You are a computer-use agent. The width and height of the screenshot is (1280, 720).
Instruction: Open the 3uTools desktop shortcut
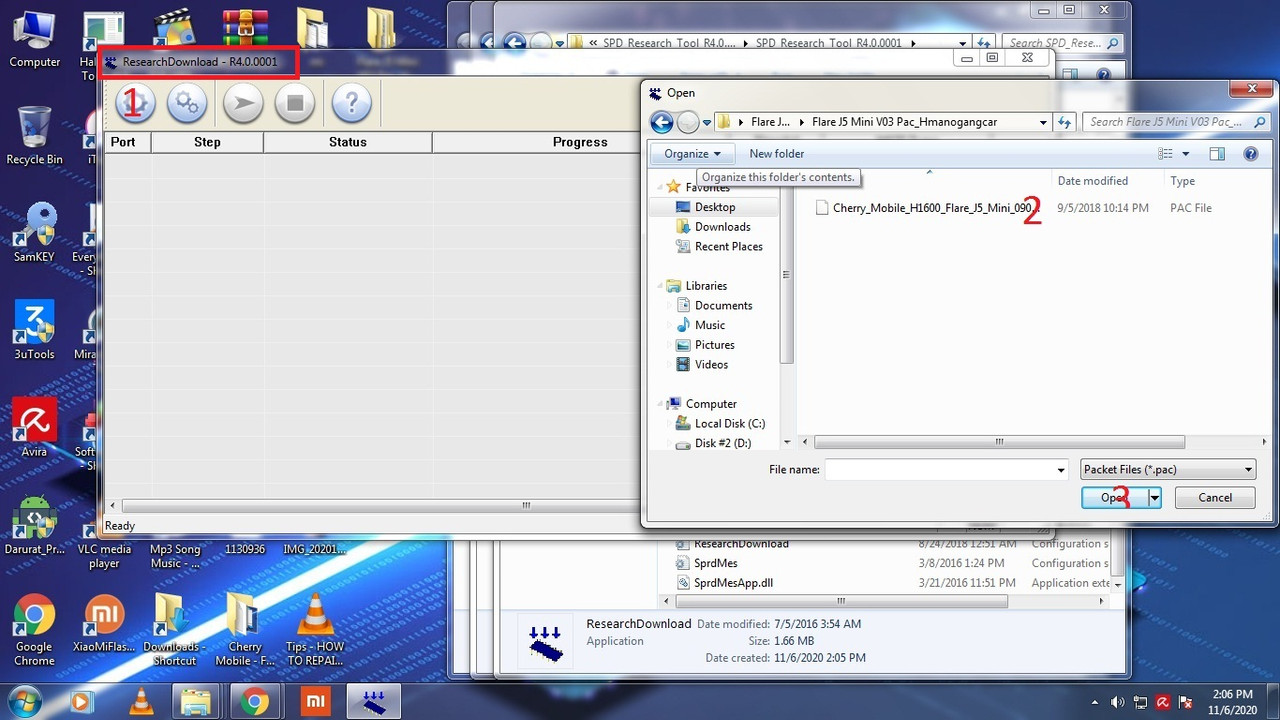(x=34, y=330)
